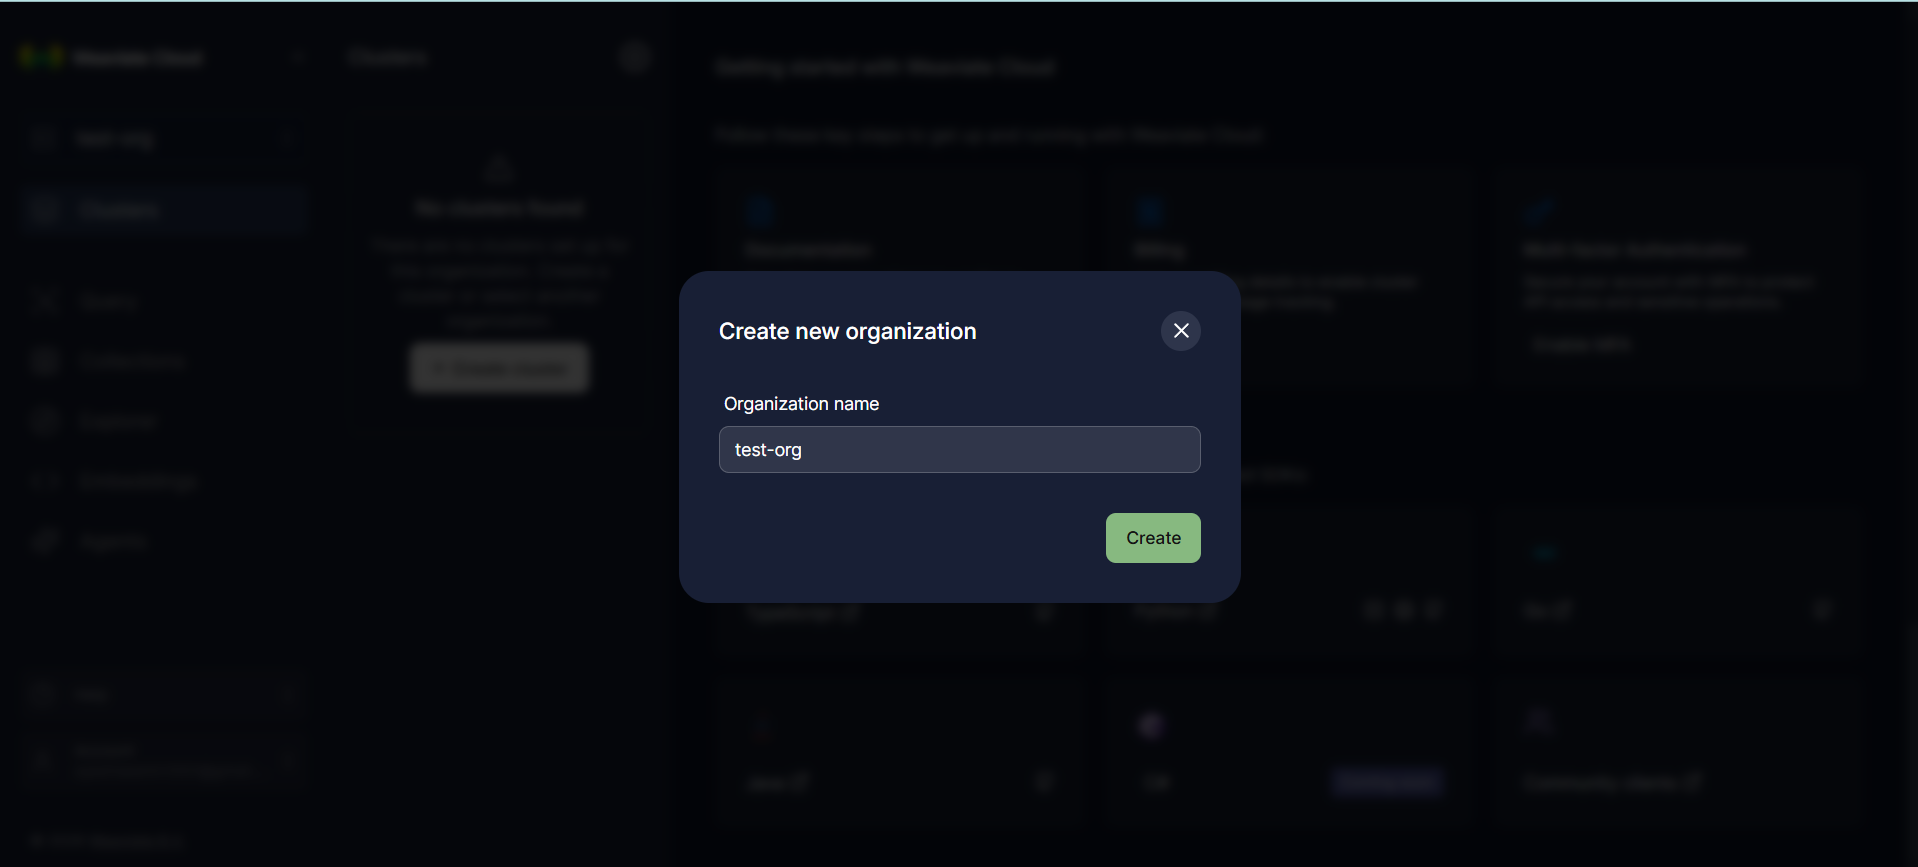
Task: Click the blue Documentation card icon
Action: click(761, 211)
